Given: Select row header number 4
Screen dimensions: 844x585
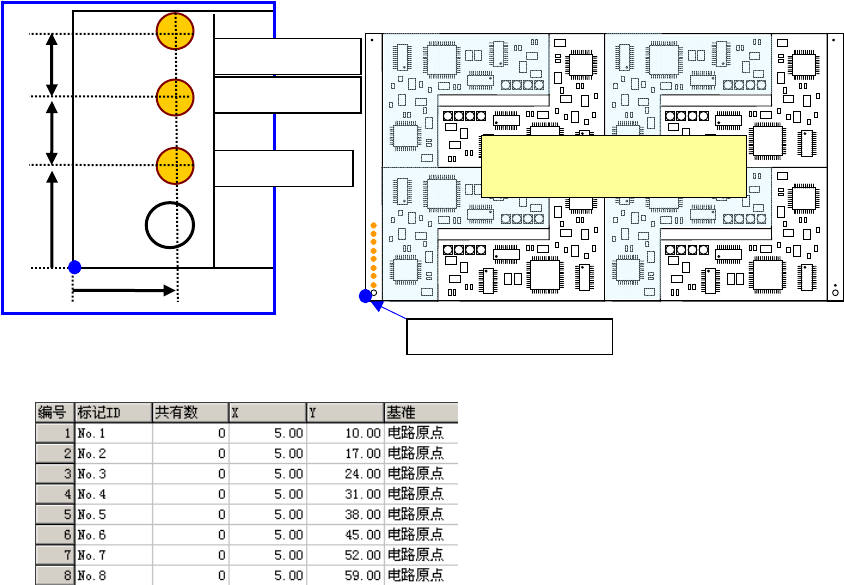Looking at the screenshot, I should click(x=54, y=494).
